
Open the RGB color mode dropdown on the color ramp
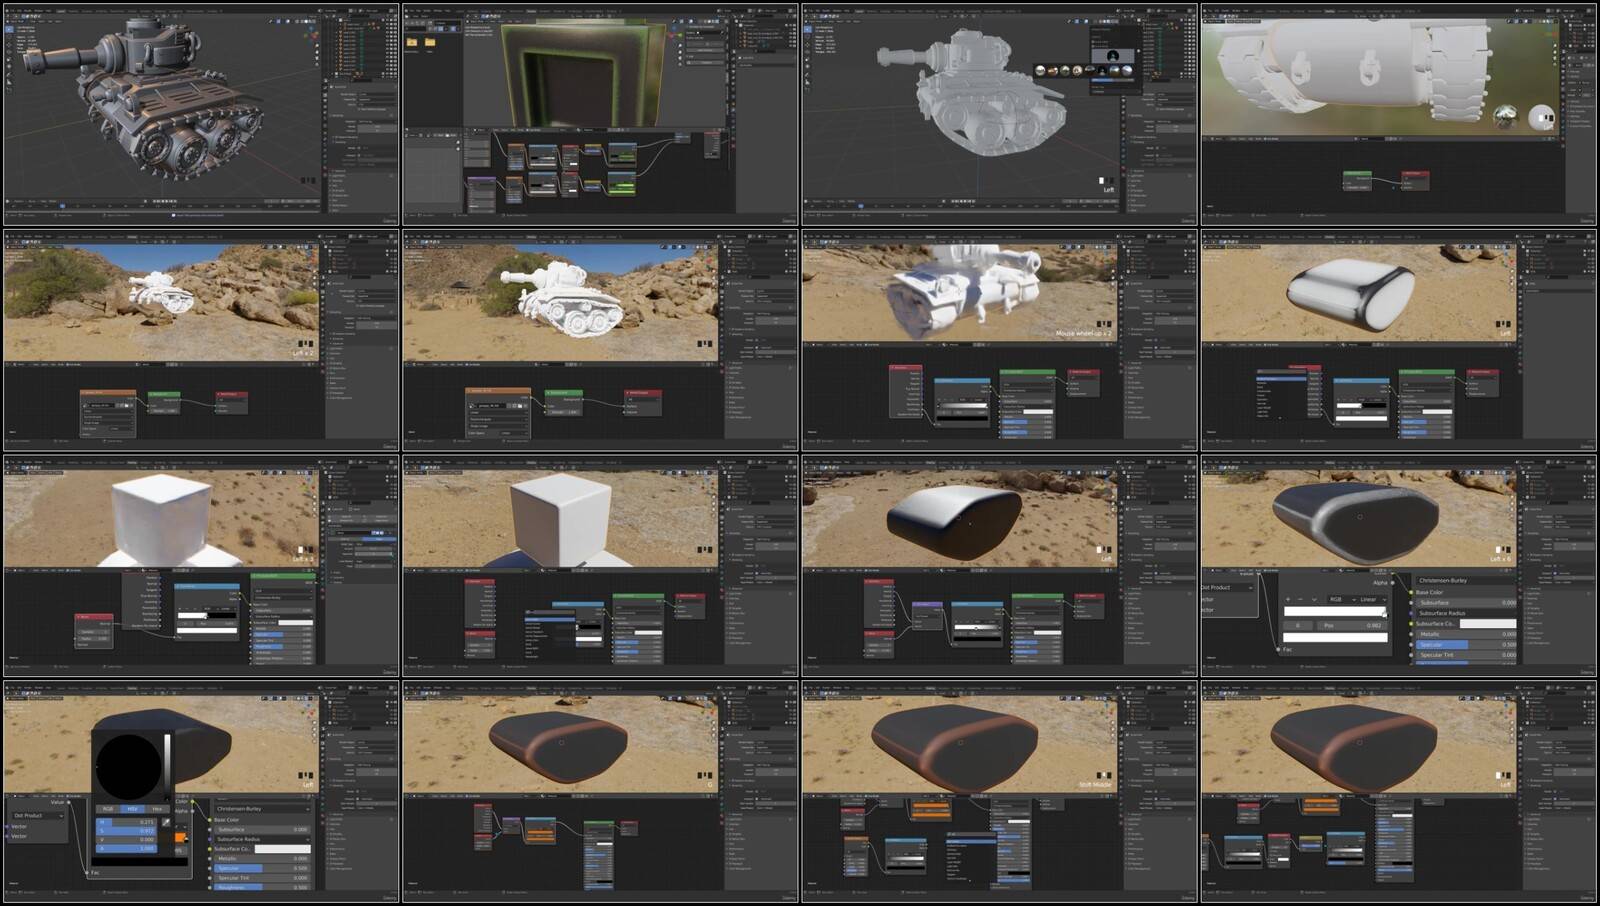[1339, 599]
